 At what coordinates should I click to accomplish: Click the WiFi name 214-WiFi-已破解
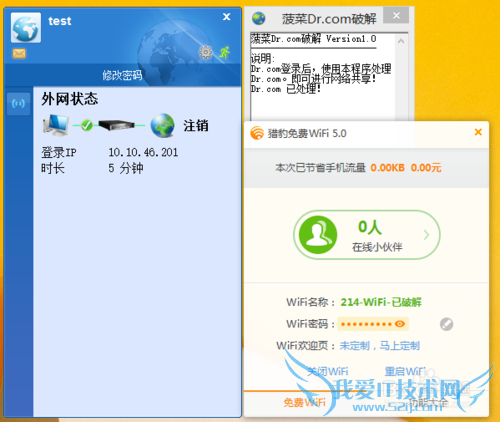[381, 302]
